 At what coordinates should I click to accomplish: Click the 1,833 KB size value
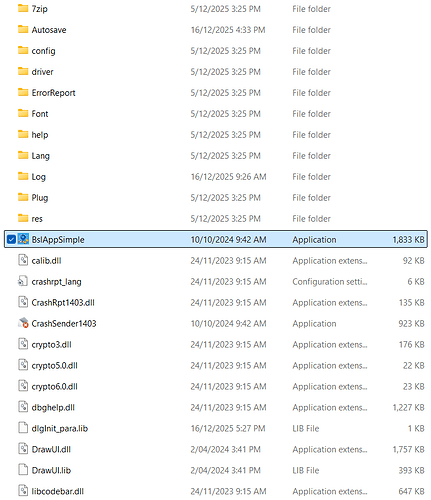(408, 240)
